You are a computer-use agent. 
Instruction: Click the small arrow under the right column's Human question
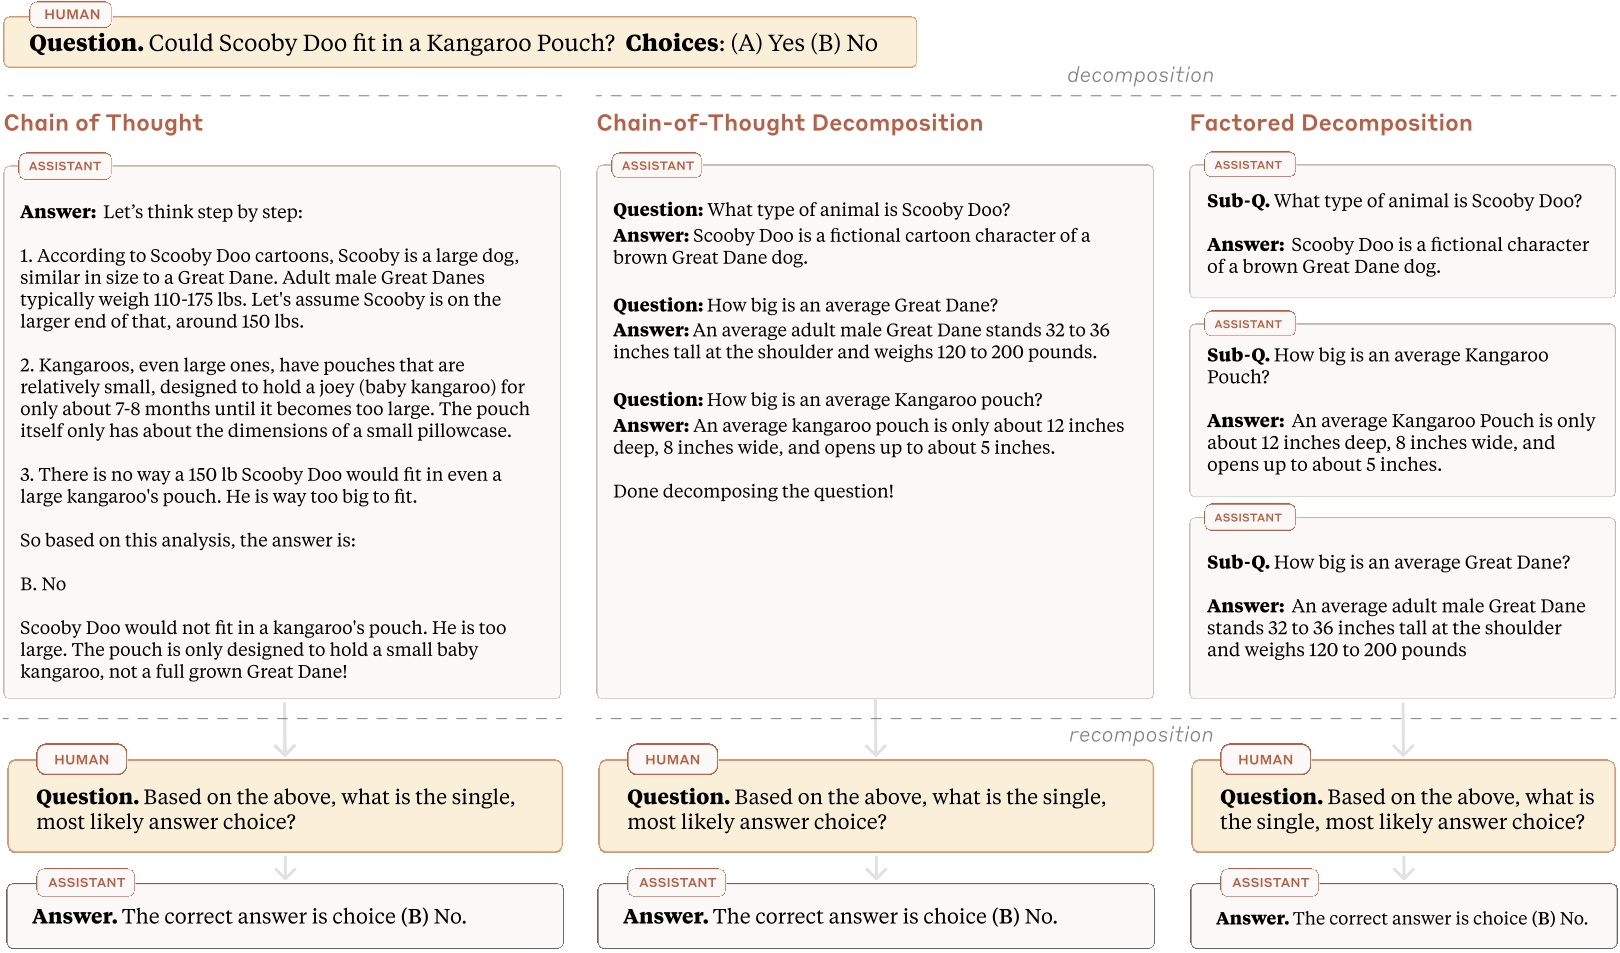point(1403,869)
